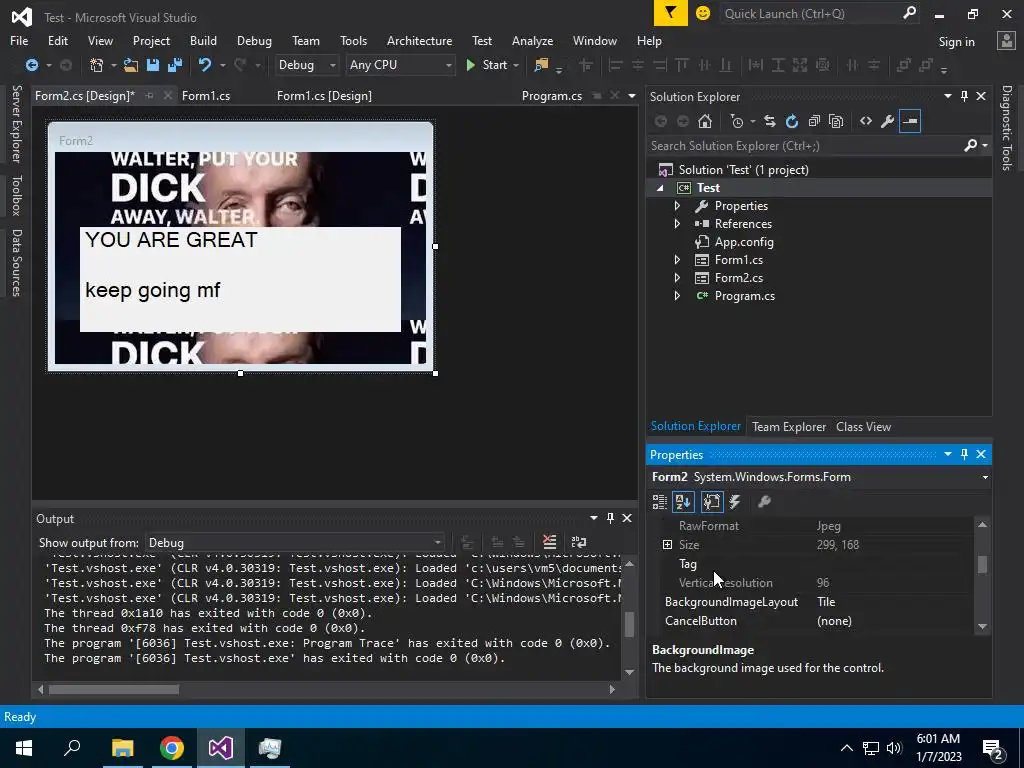
Task: Open the Debug solution configuration dropdown
Action: (x=306, y=65)
